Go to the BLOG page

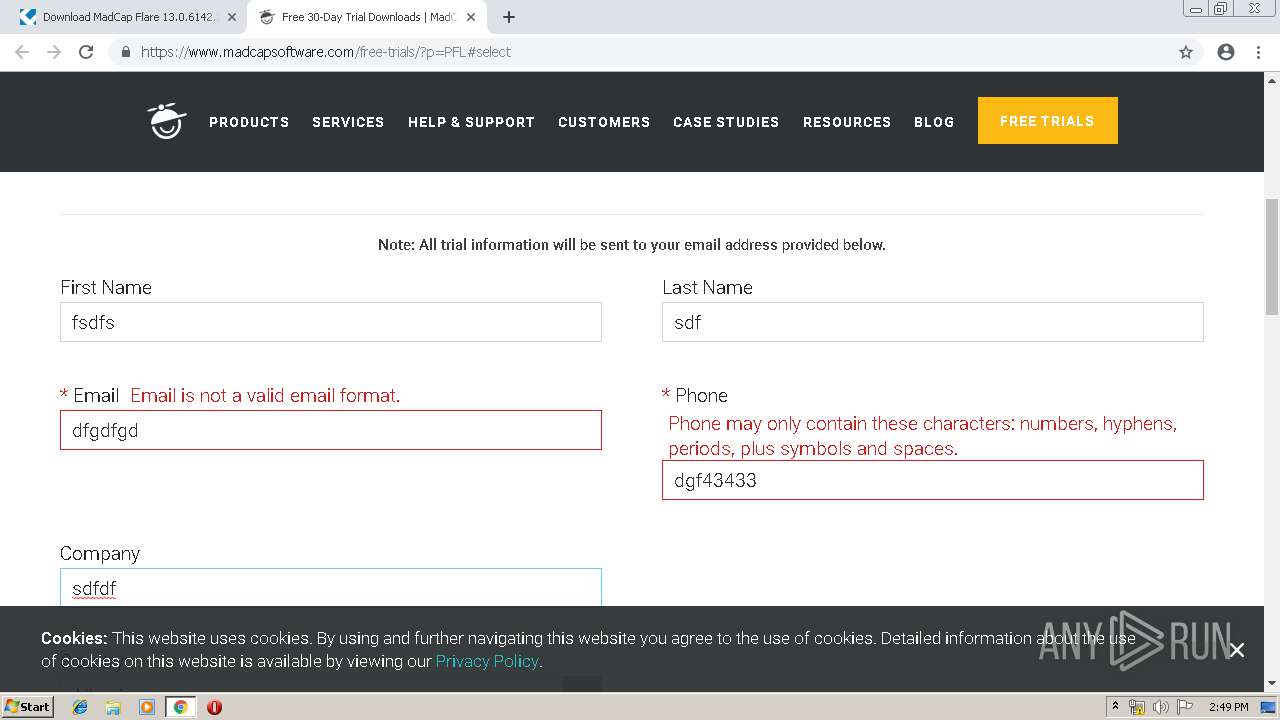coord(934,122)
